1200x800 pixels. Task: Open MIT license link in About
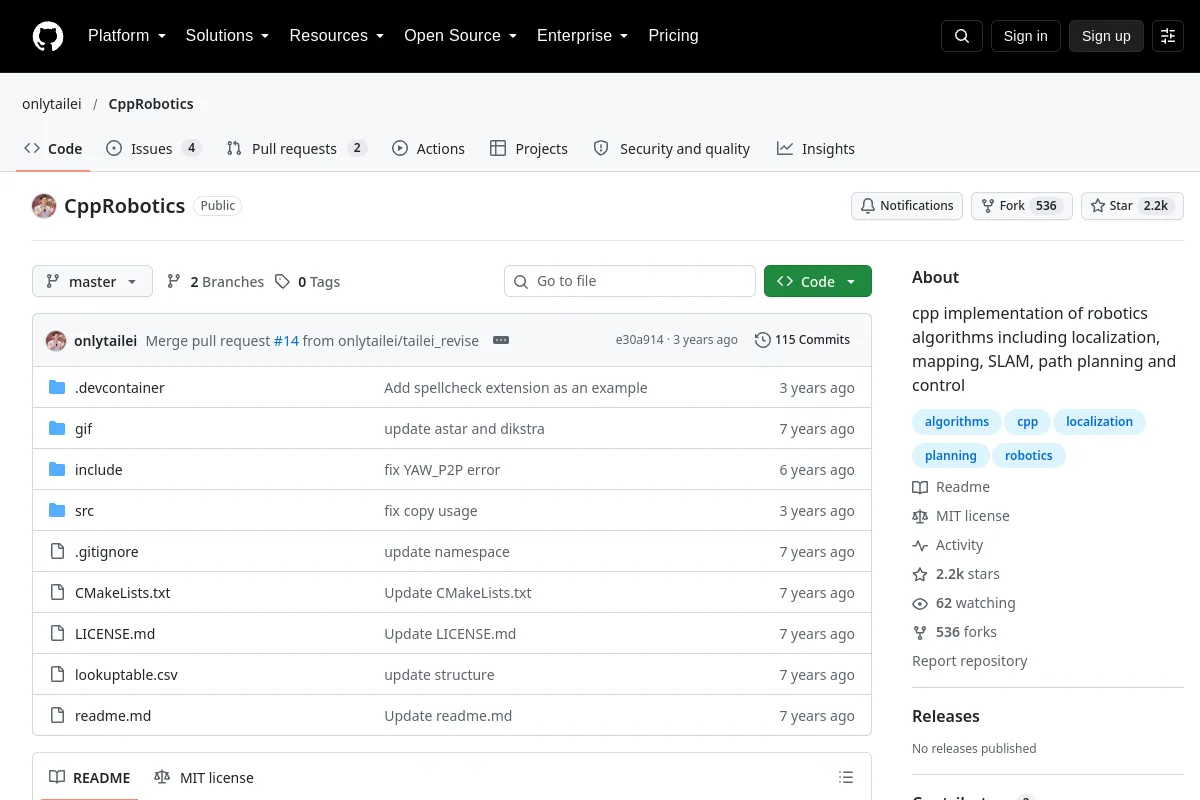(961, 516)
